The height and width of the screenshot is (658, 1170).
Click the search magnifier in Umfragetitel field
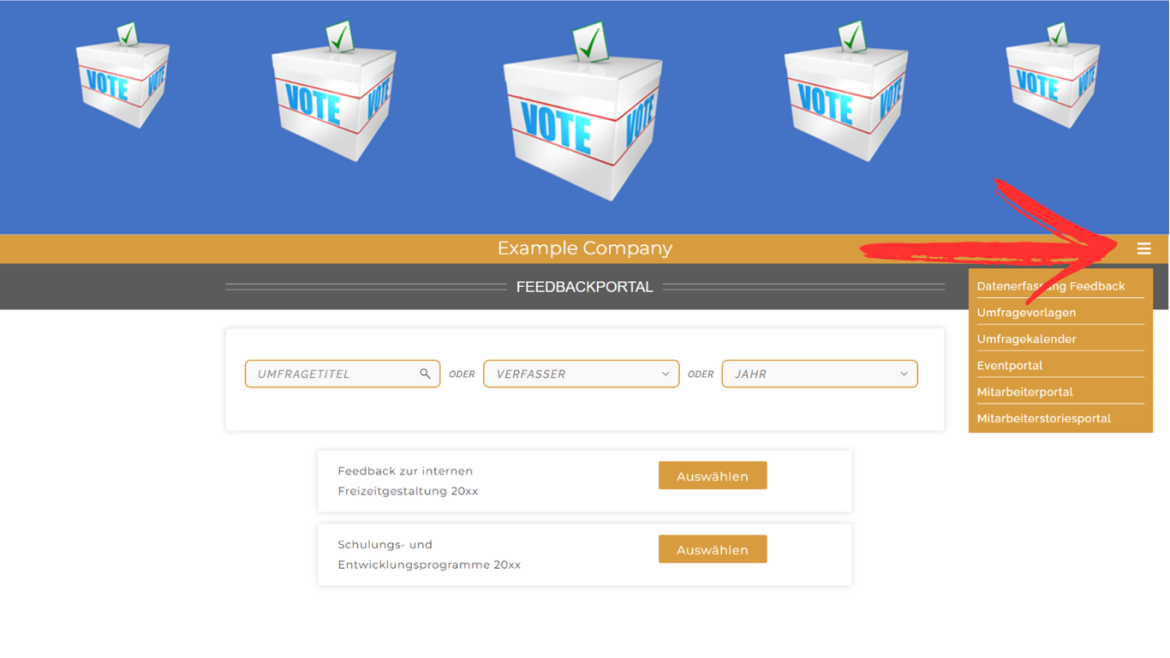click(x=425, y=374)
